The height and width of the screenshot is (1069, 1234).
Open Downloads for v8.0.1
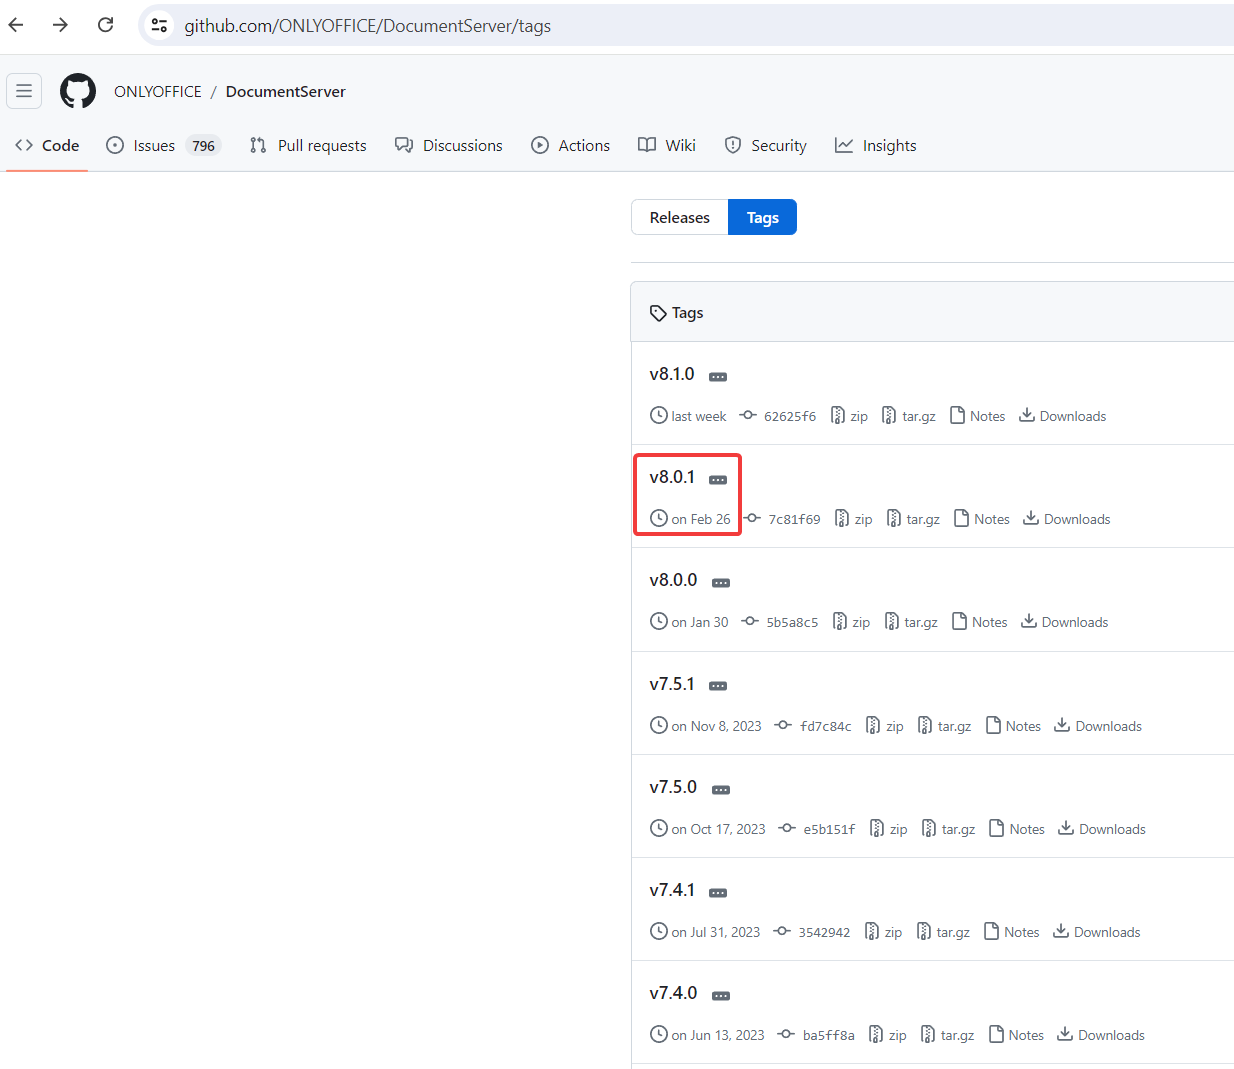(x=1066, y=519)
